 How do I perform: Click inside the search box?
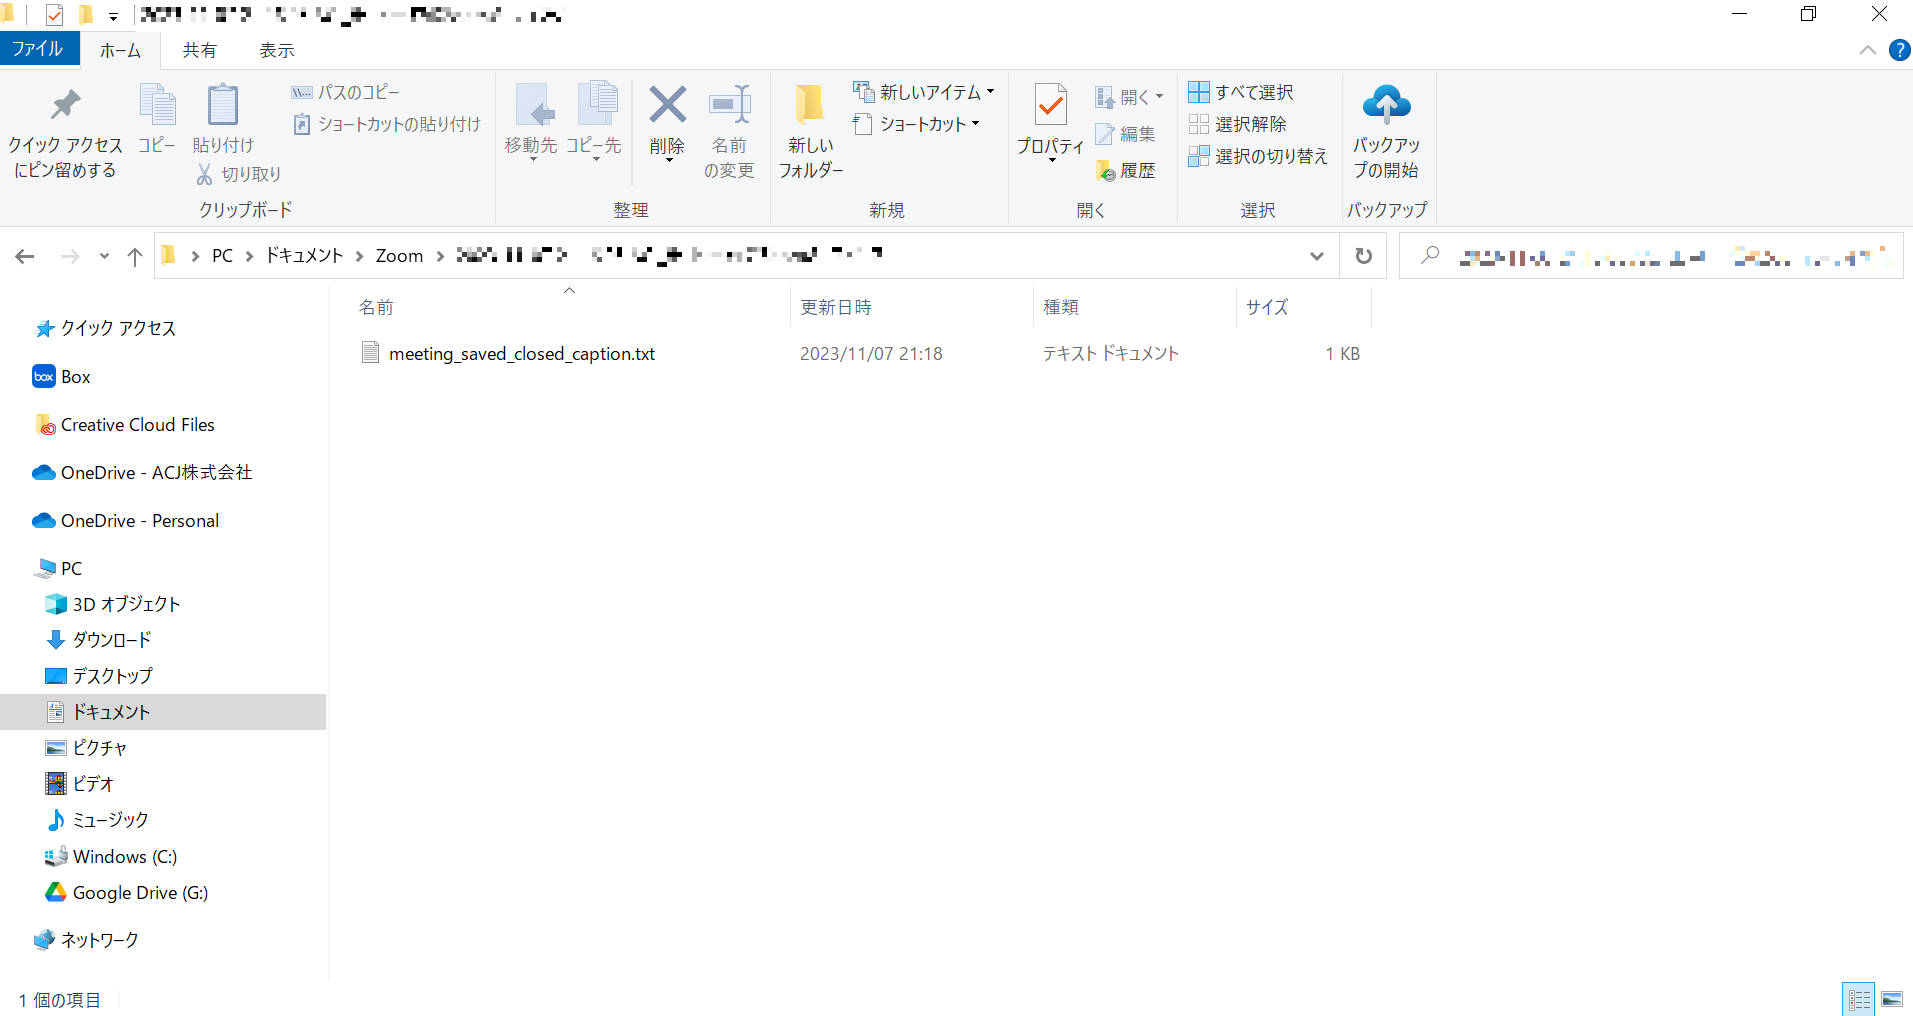click(x=1650, y=256)
